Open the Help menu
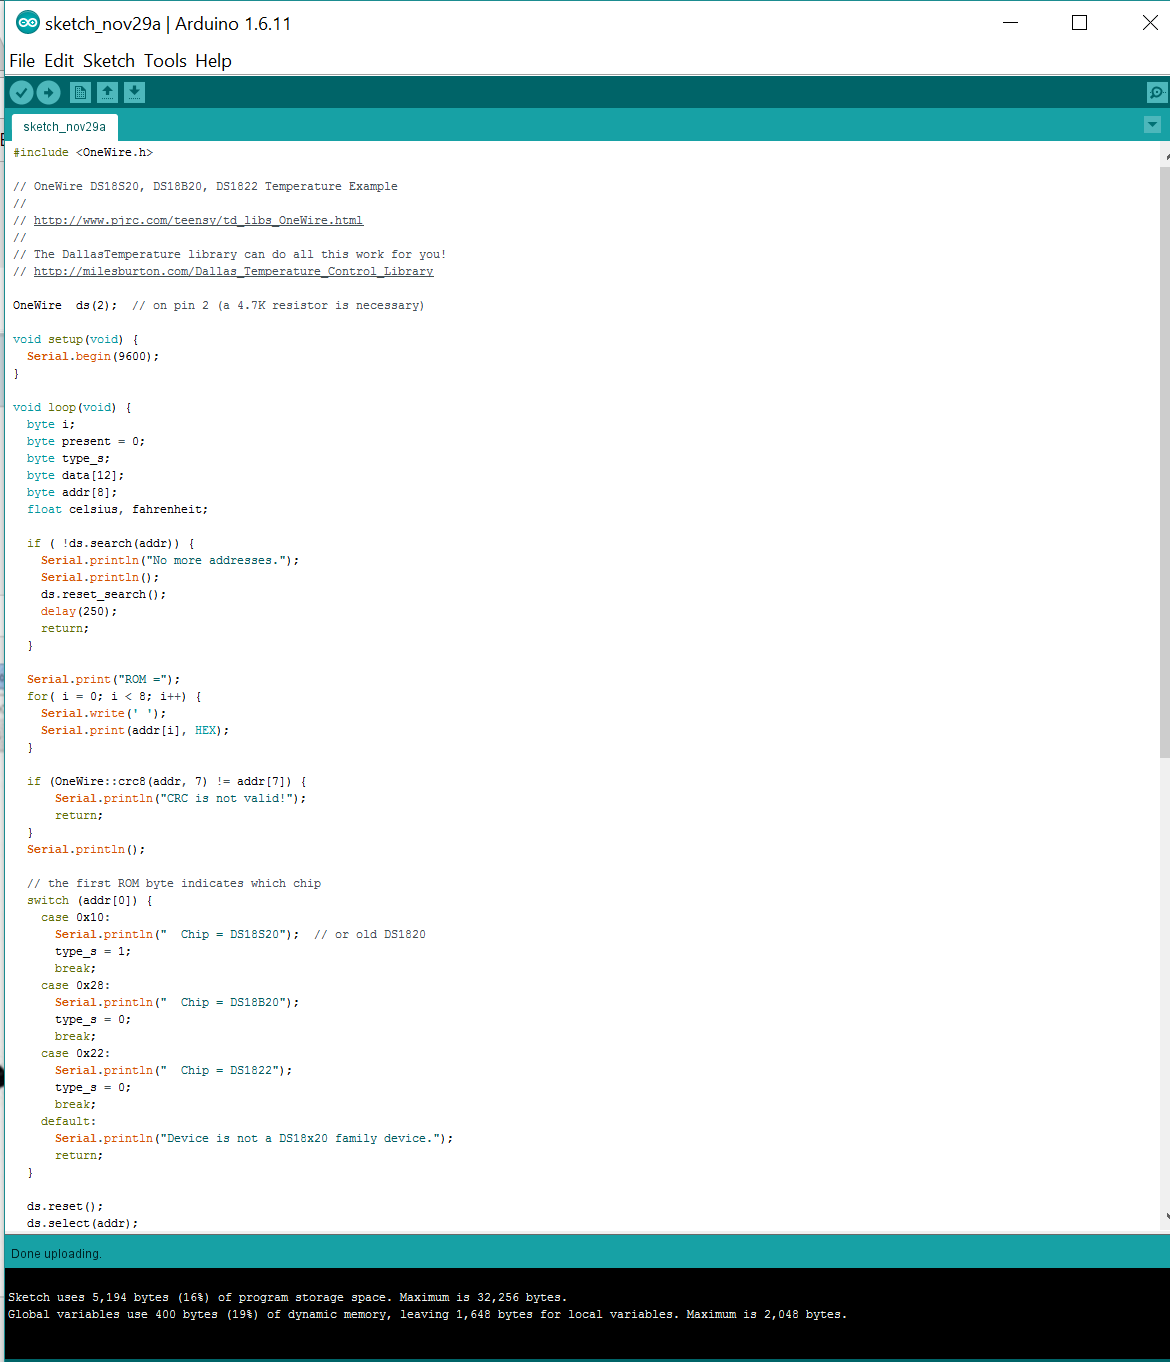The width and height of the screenshot is (1170, 1362). (213, 61)
